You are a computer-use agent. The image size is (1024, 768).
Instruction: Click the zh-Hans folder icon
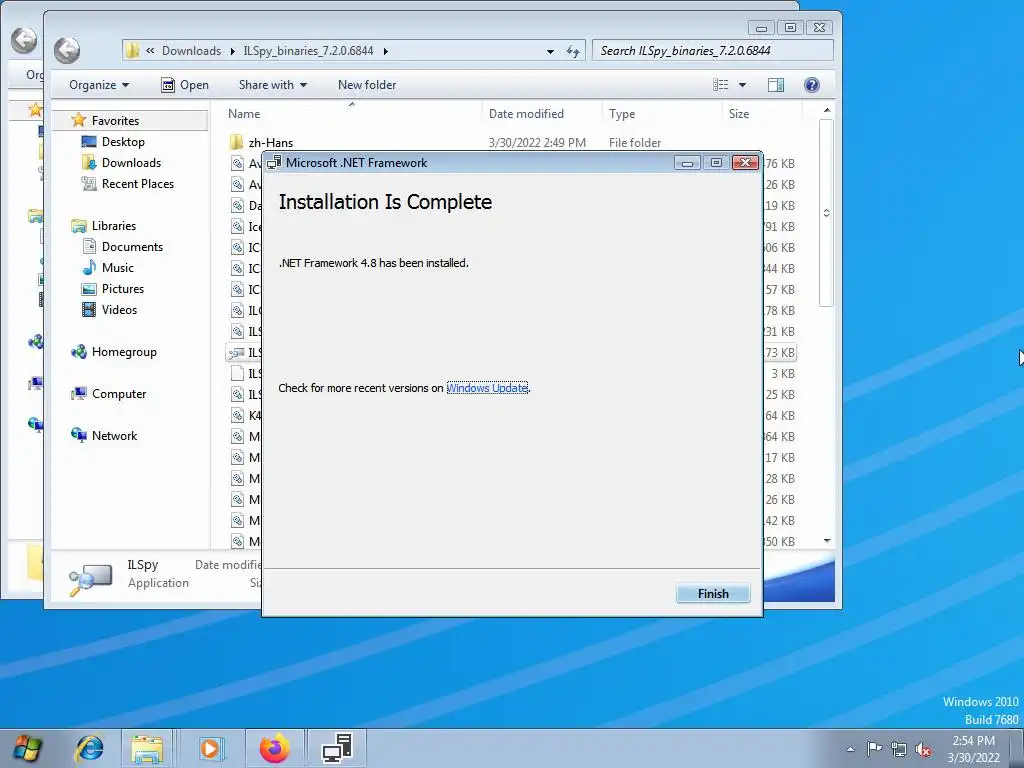(x=236, y=142)
